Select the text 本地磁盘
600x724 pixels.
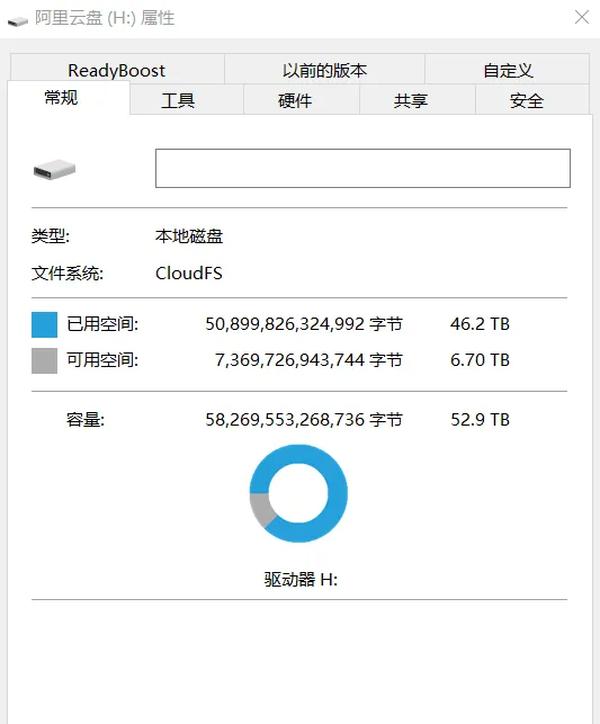[x=189, y=236]
